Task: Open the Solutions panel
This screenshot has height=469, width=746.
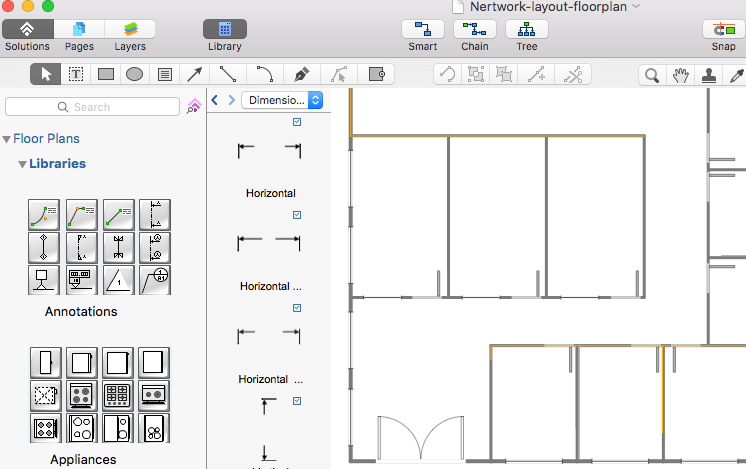Action: coord(27,29)
